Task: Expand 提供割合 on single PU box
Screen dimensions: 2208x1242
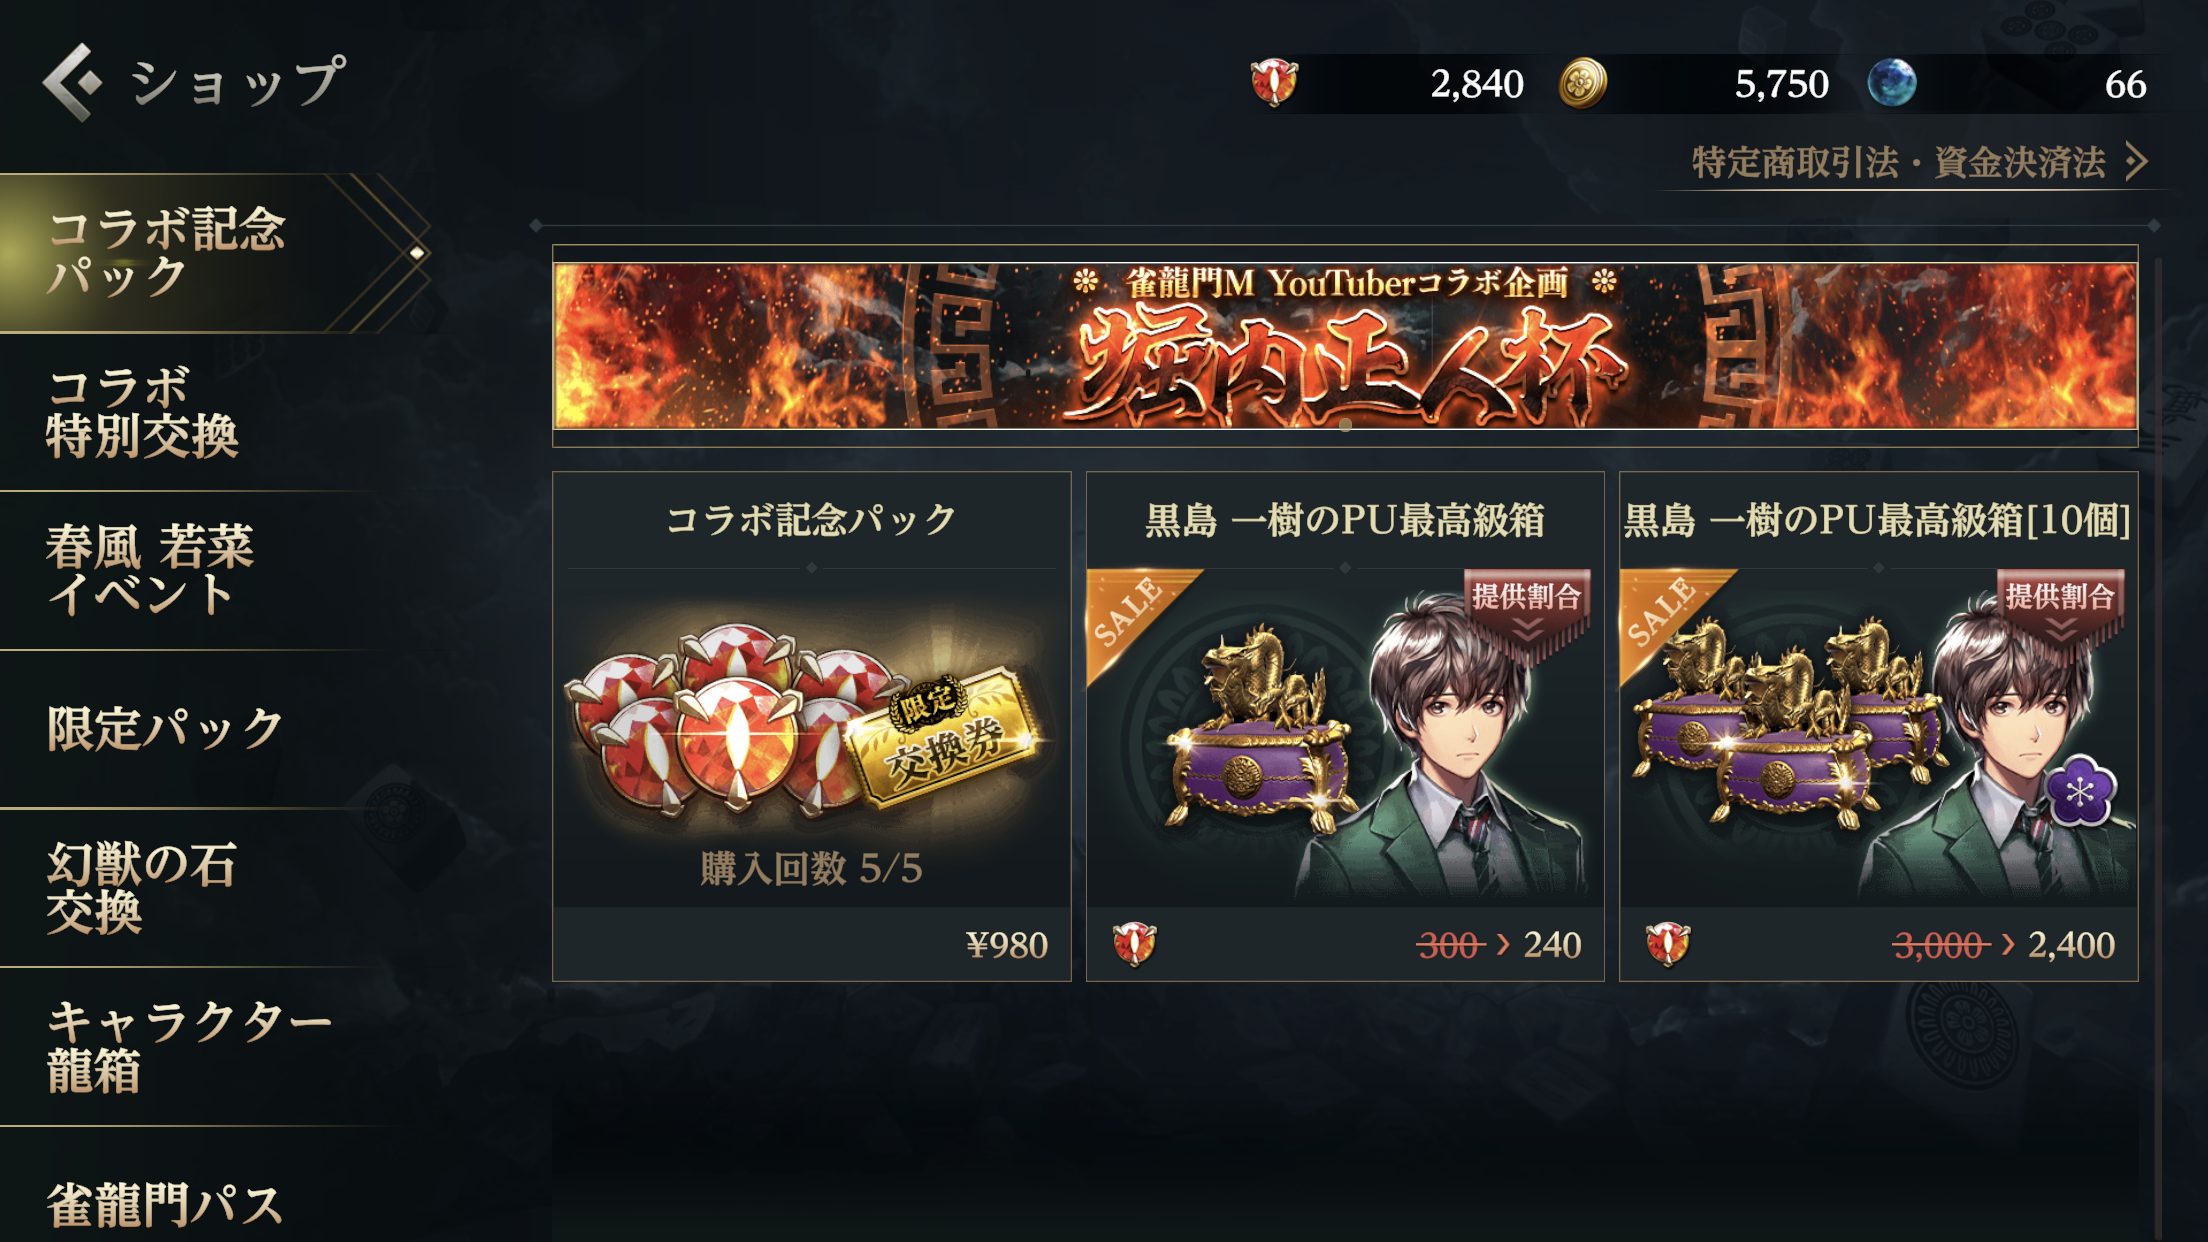Action: point(1526,610)
